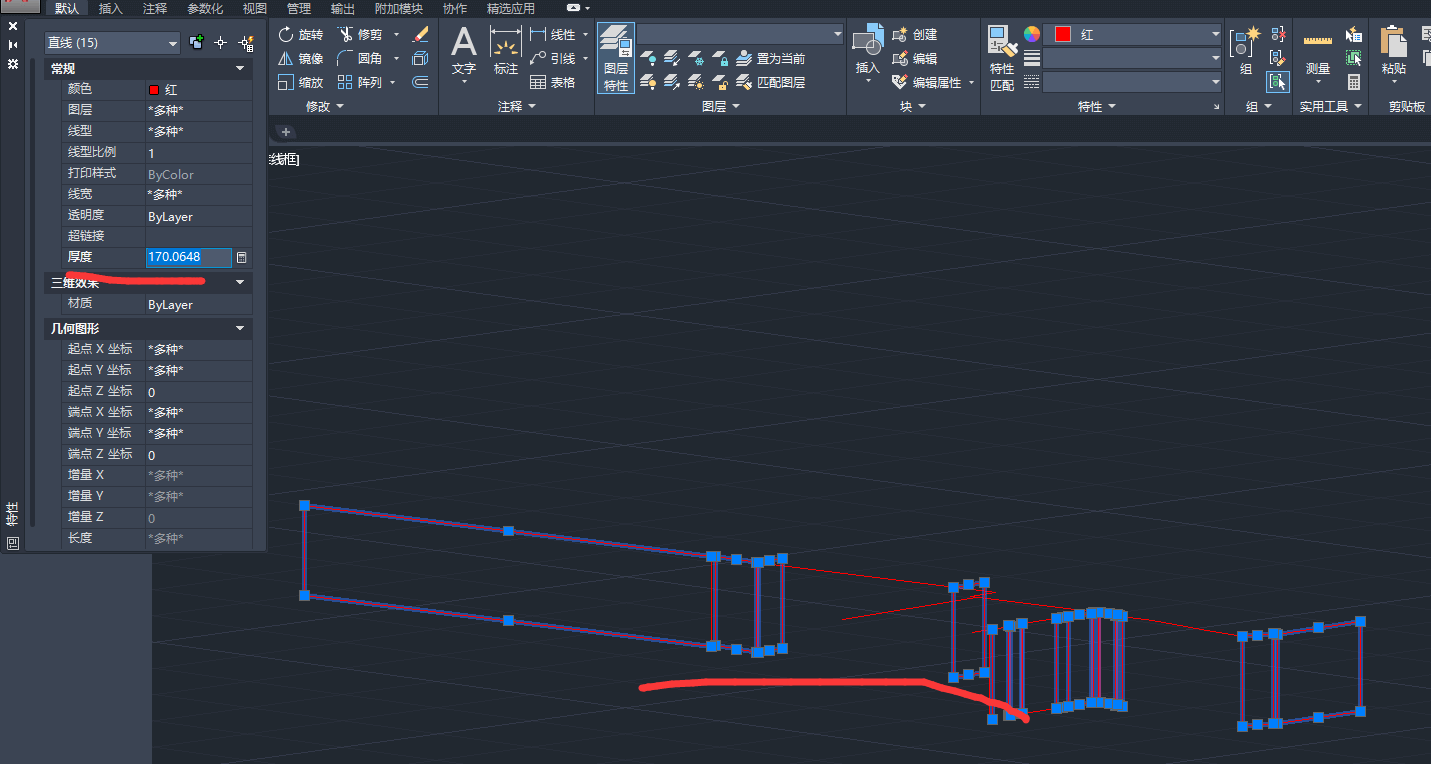Viewport: 1431px width, 764px height.
Task: Toggle the PICKADD selection mode button
Action: (197, 43)
